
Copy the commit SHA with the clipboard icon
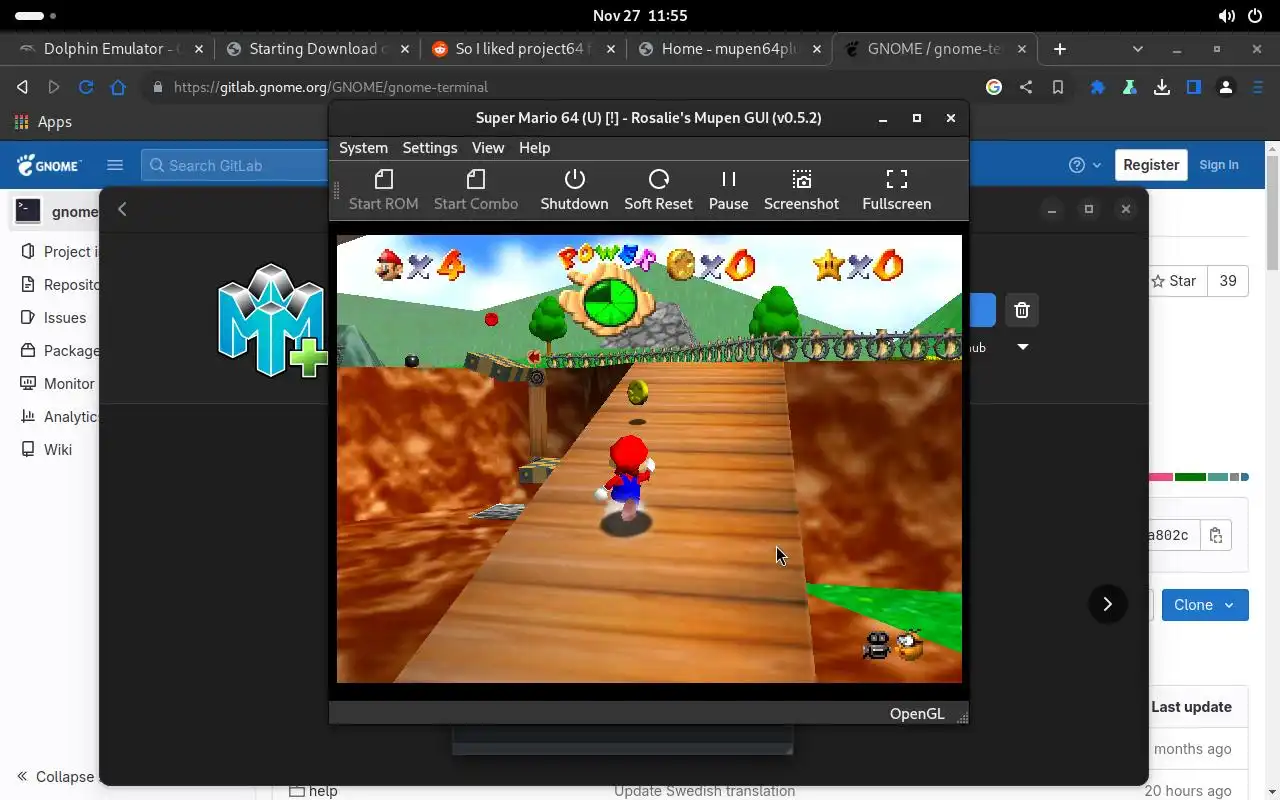tap(1216, 535)
